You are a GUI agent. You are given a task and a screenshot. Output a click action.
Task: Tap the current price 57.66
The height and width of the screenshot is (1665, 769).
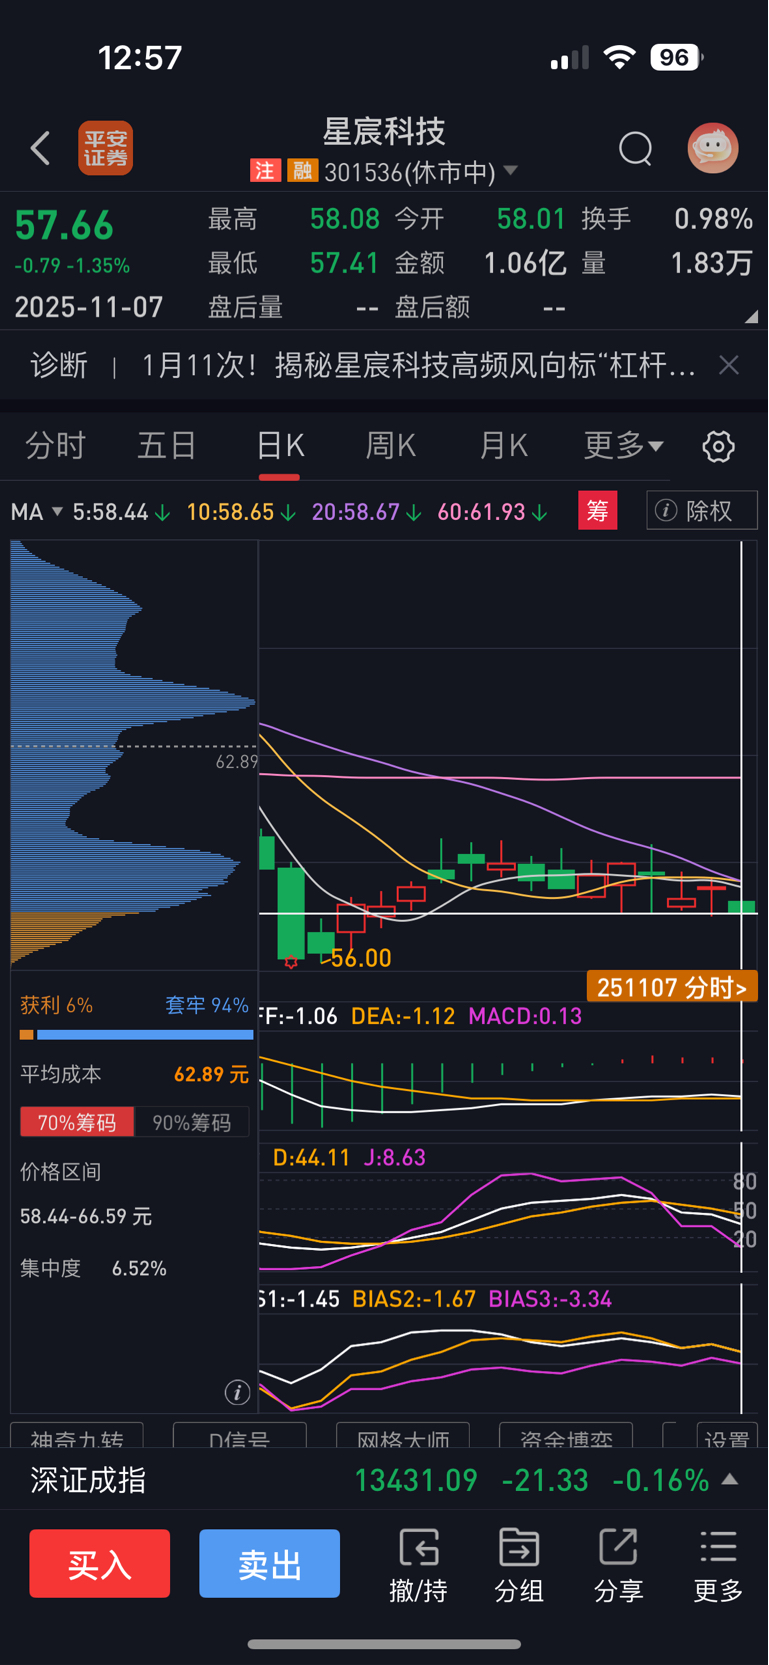(x=64, y=226)
